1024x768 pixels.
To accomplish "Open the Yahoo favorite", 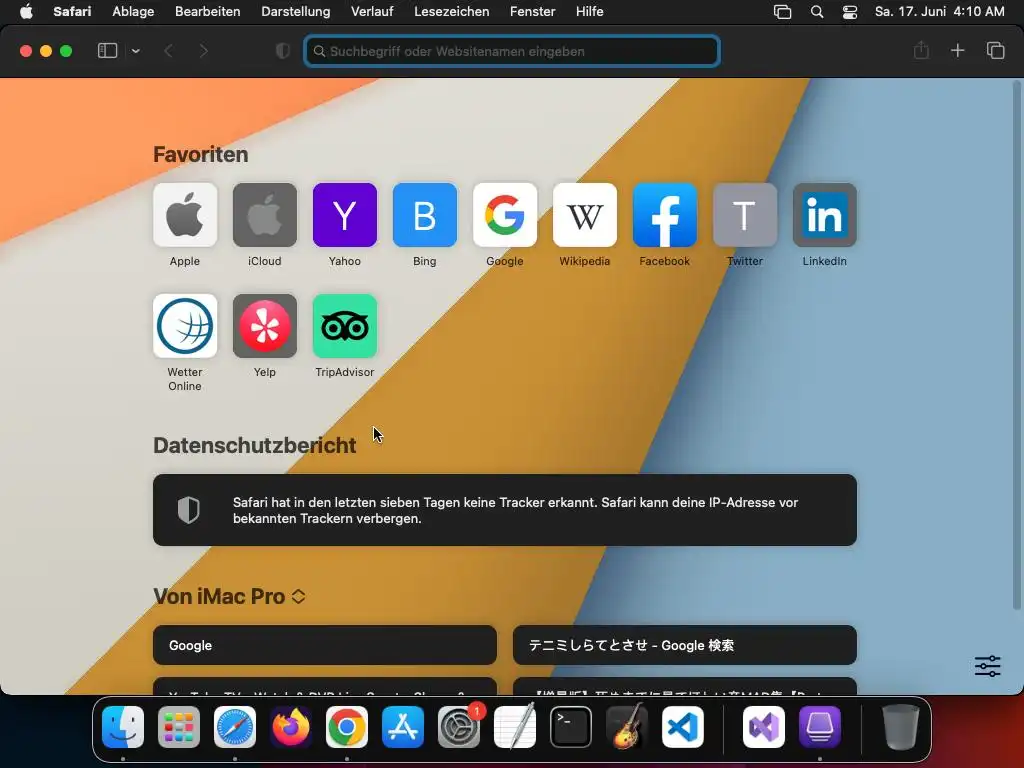I will click(x=345, y=215).
